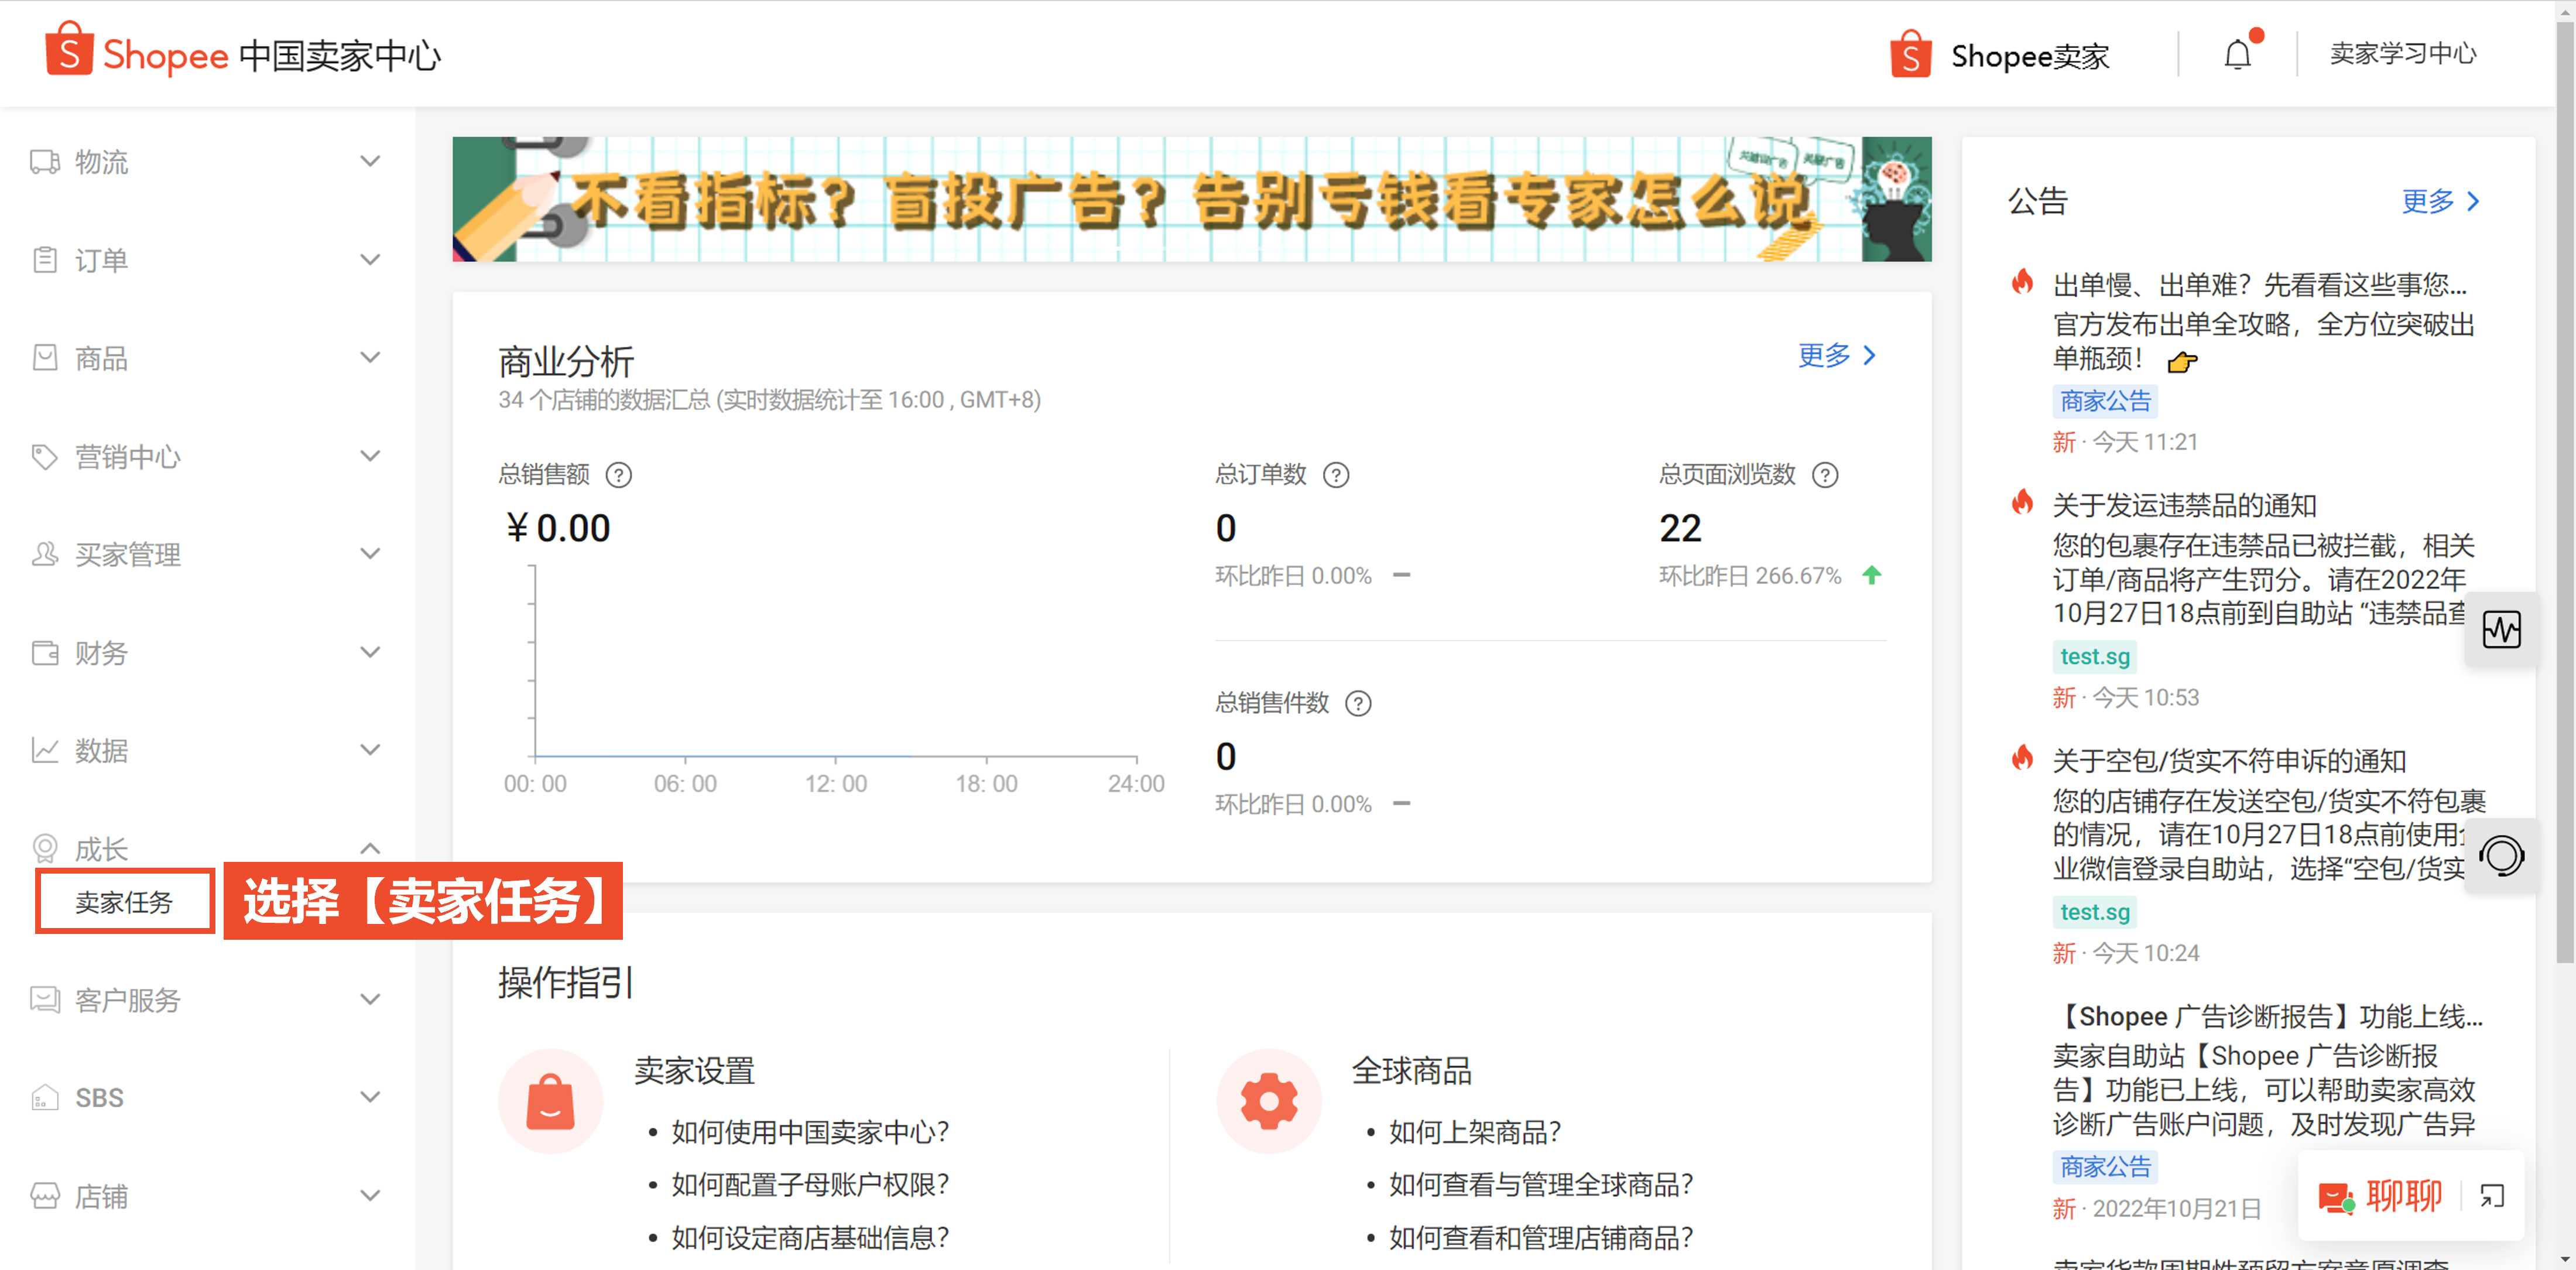This screenshot has height=1270, width=2576.
Task: Expand the 买家管理 menu chevron
Action: click(x=370, y=554)
